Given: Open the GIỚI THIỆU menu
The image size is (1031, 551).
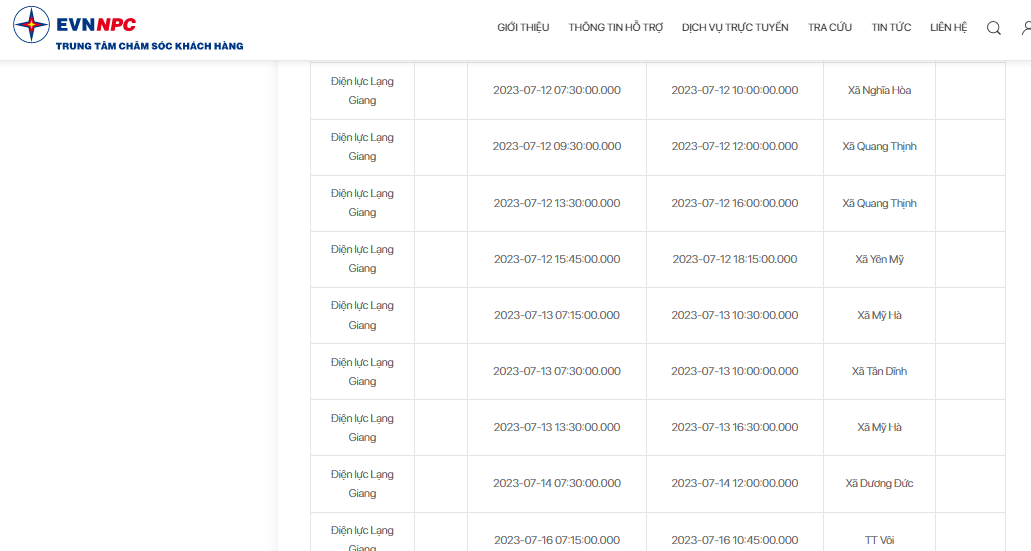Looking at the screenshot, I should coord(523,27).
